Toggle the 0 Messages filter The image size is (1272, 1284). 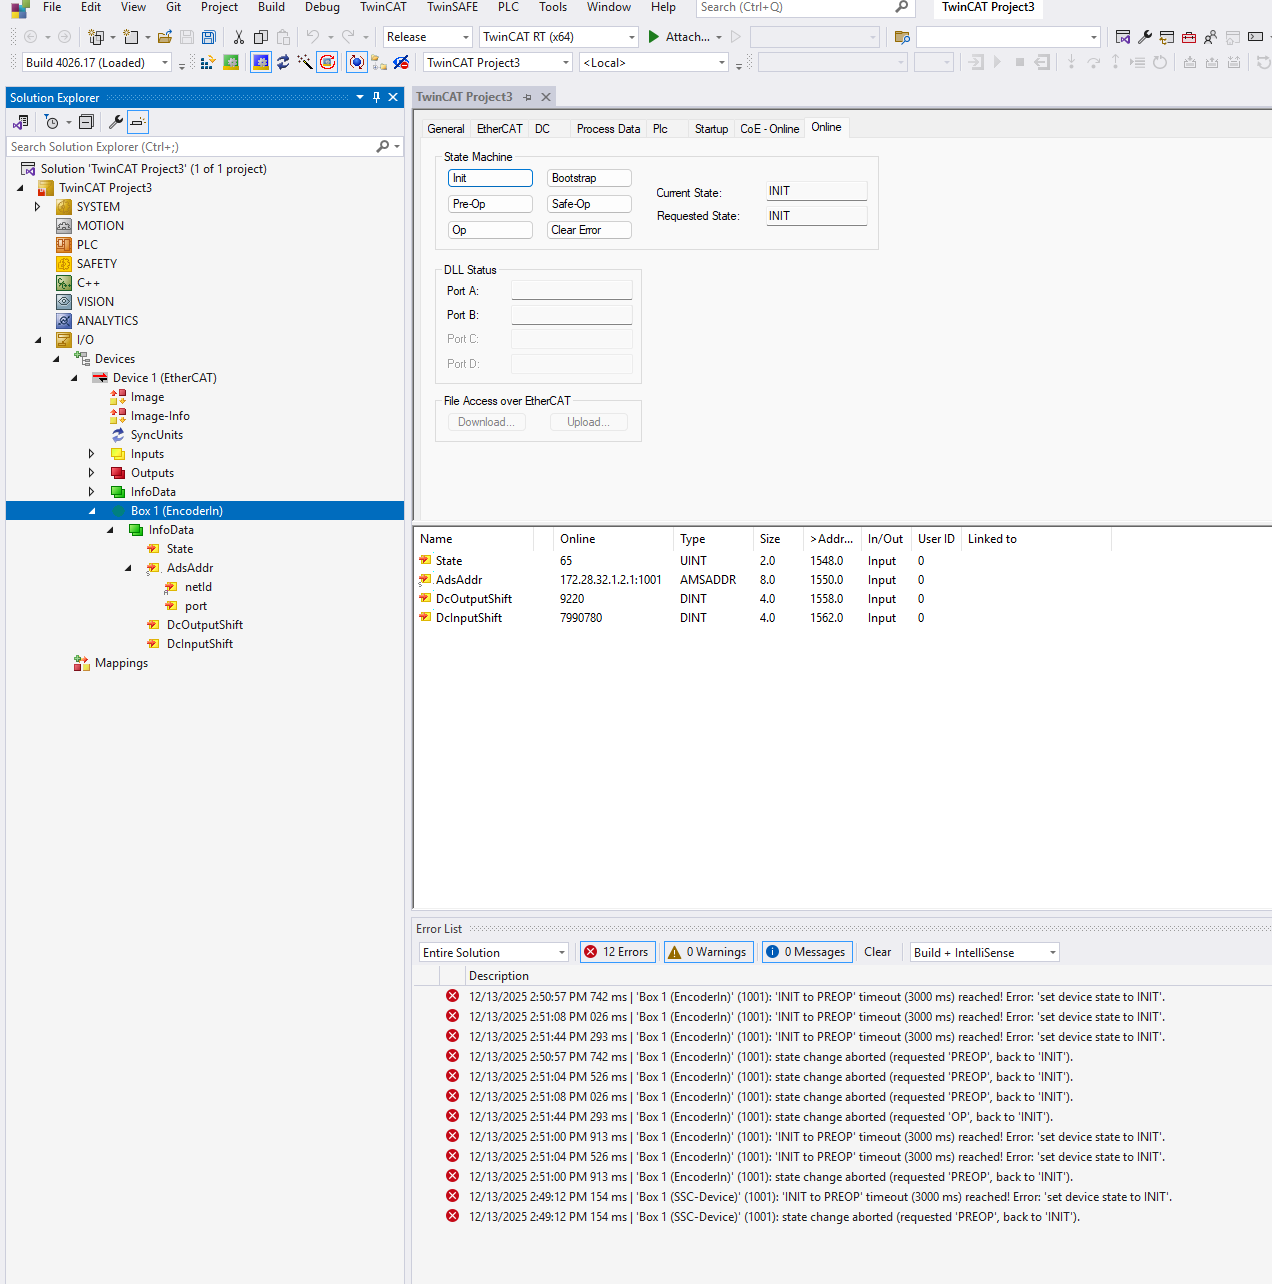tap(807, 952)
